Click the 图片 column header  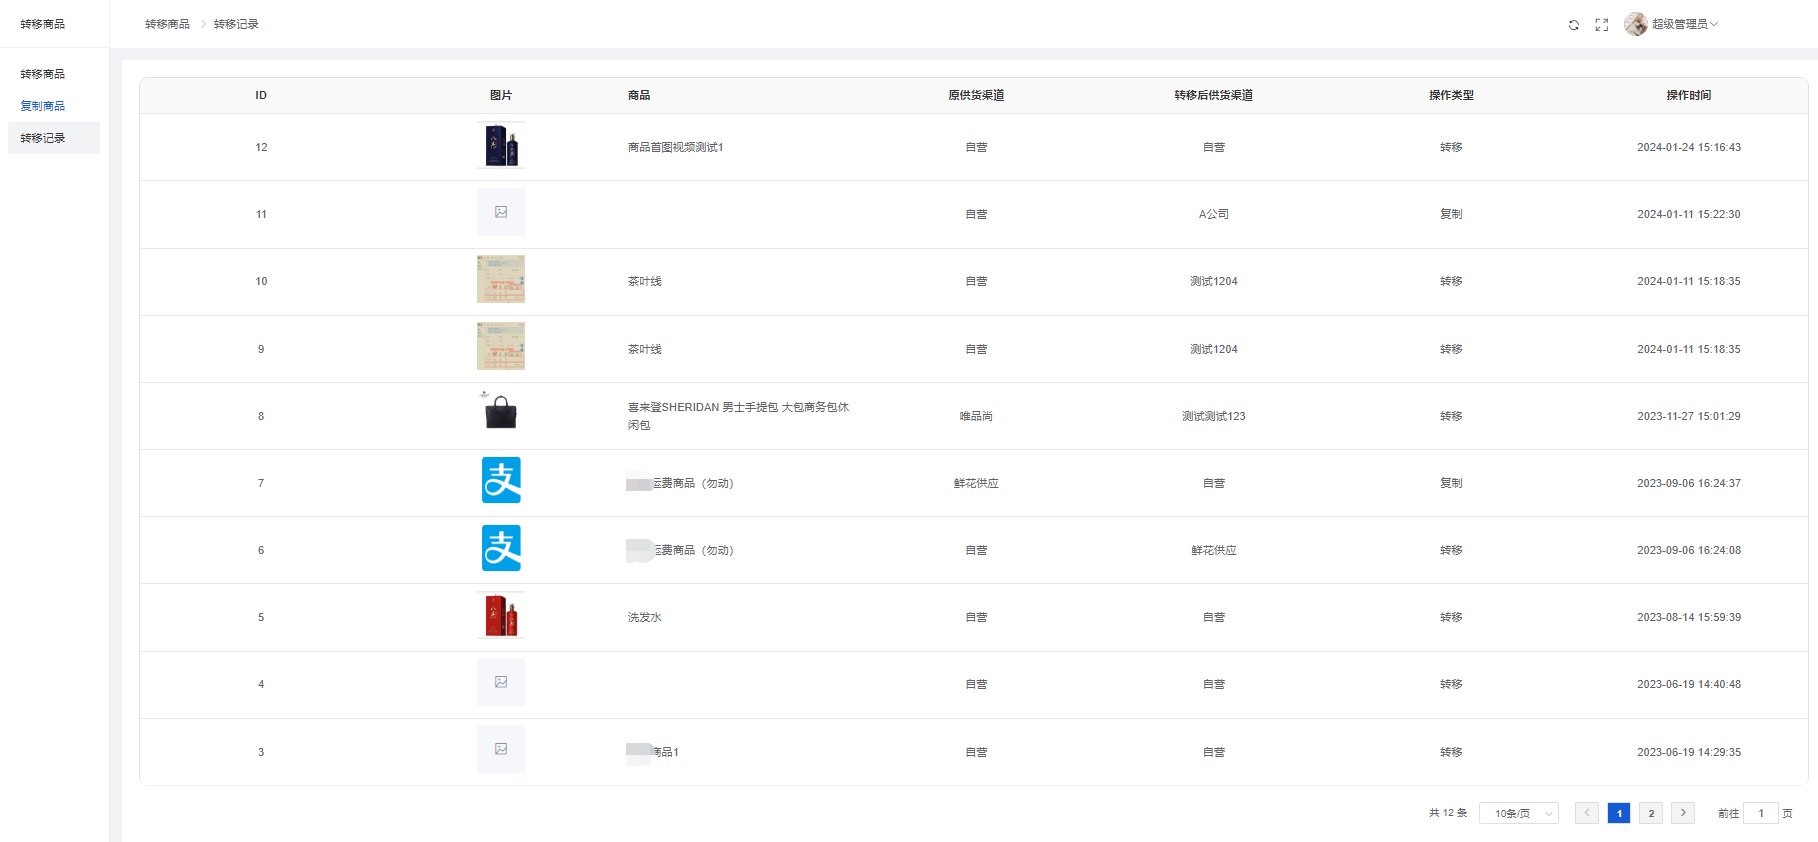501,96
